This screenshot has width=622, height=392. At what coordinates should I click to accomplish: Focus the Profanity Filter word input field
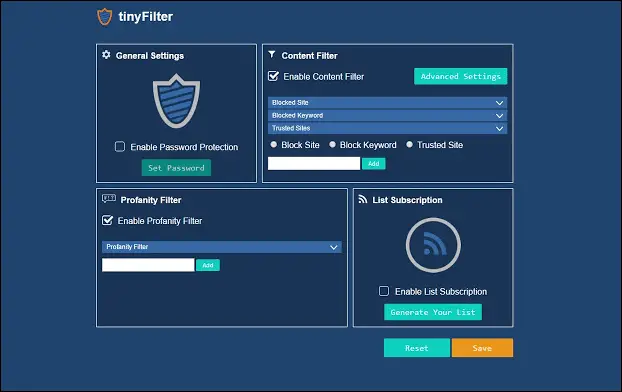coord(148,265)
